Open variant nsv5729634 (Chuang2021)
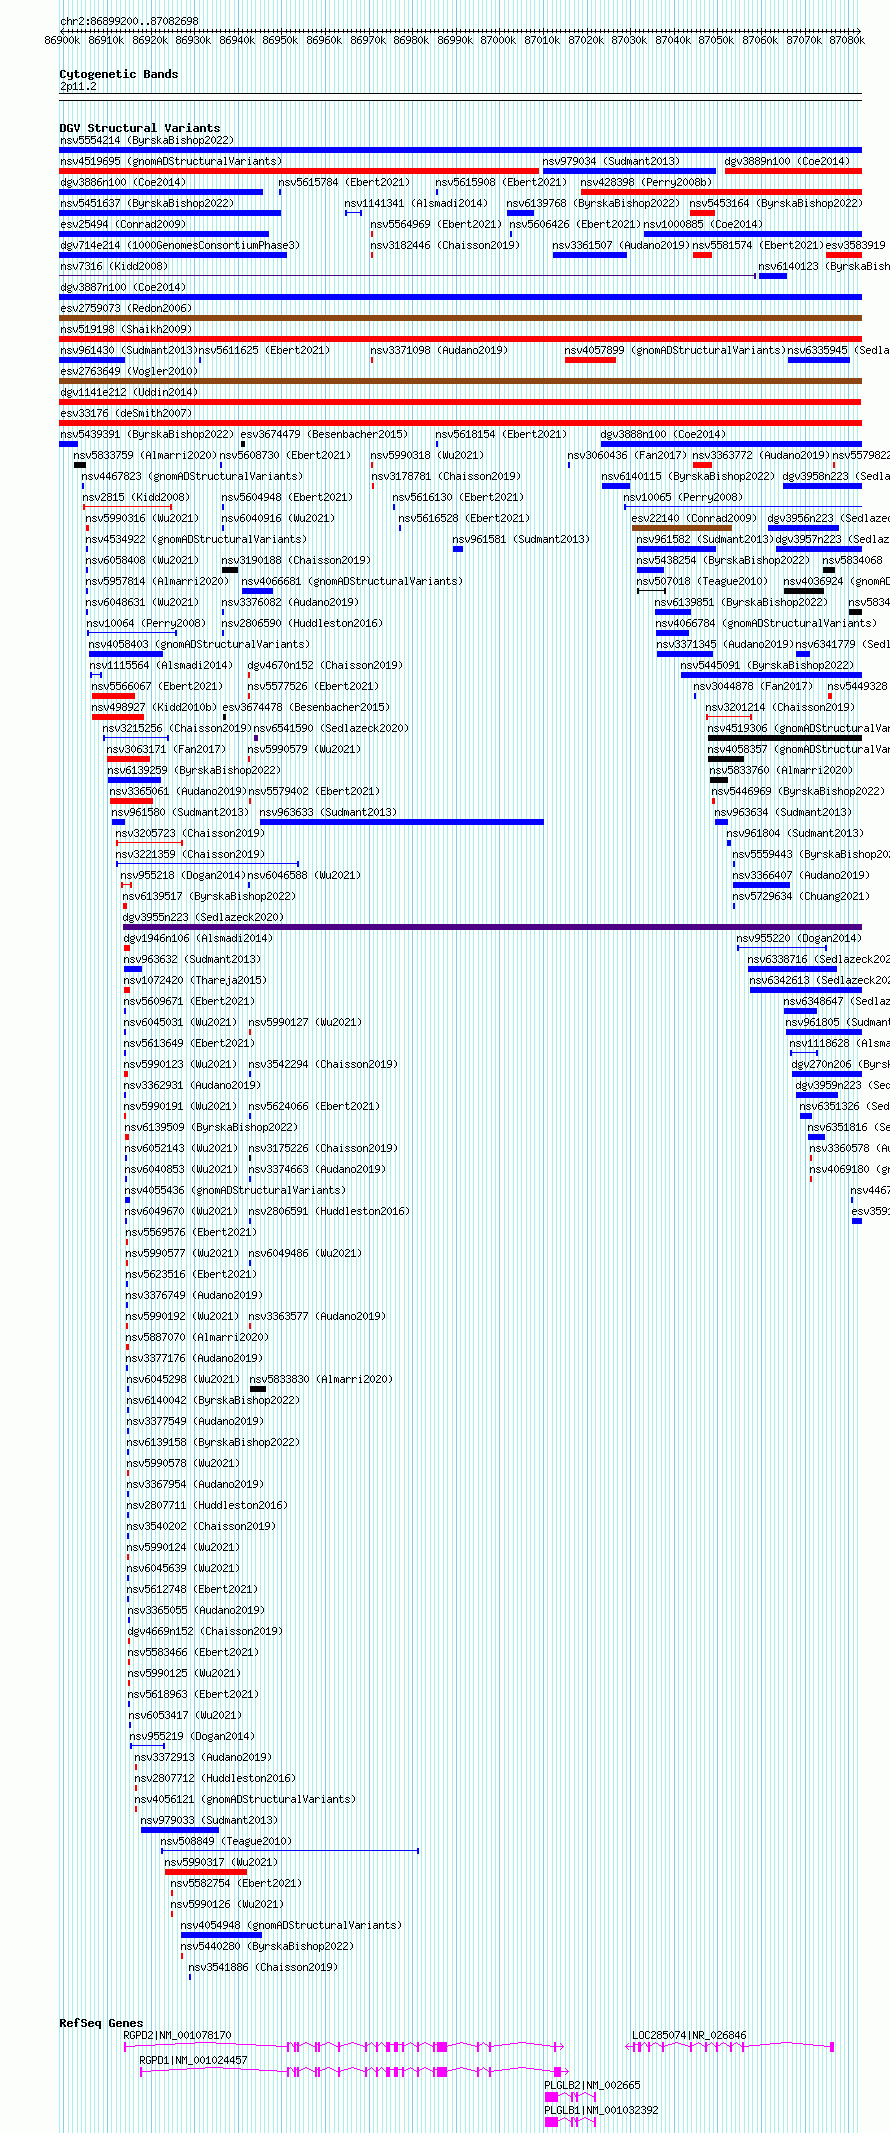The image size is (890, 2133). point(734,906)
